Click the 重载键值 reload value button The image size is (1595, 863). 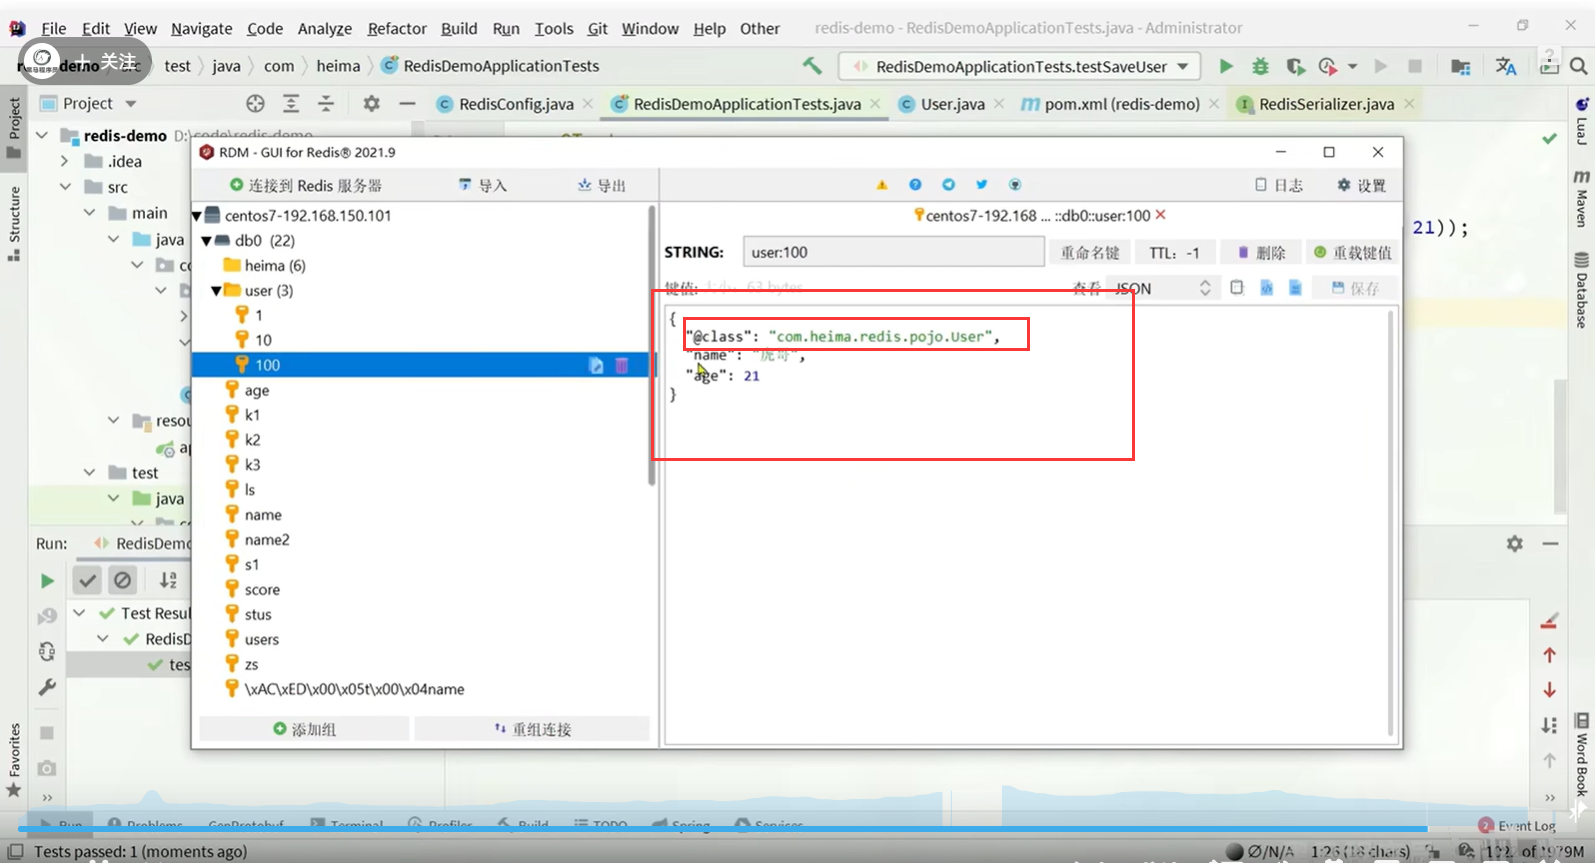1352,253
